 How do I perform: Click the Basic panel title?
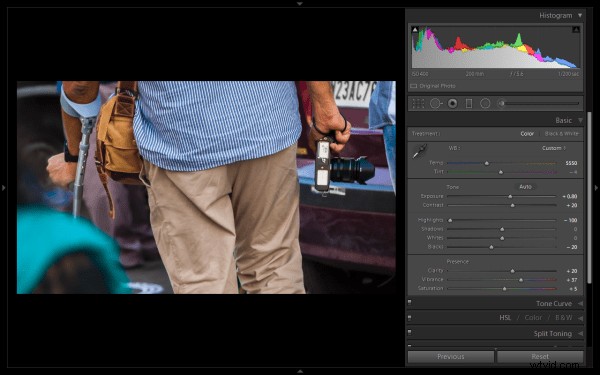[564, 120]
